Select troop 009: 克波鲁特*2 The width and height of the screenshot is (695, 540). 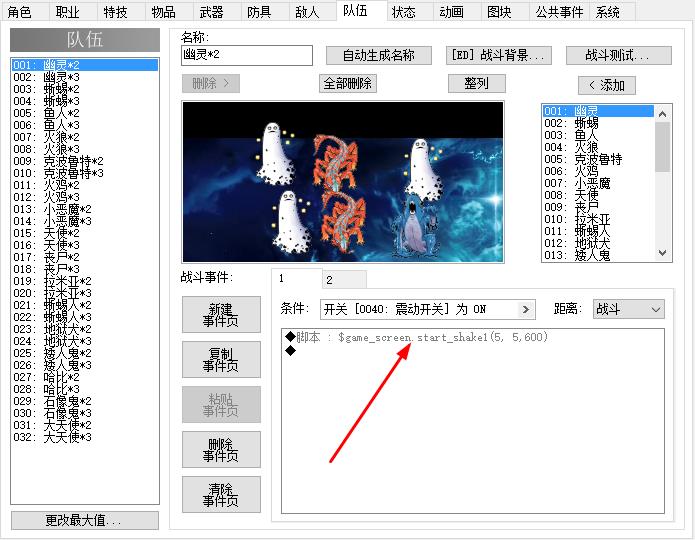coord(85,161)
